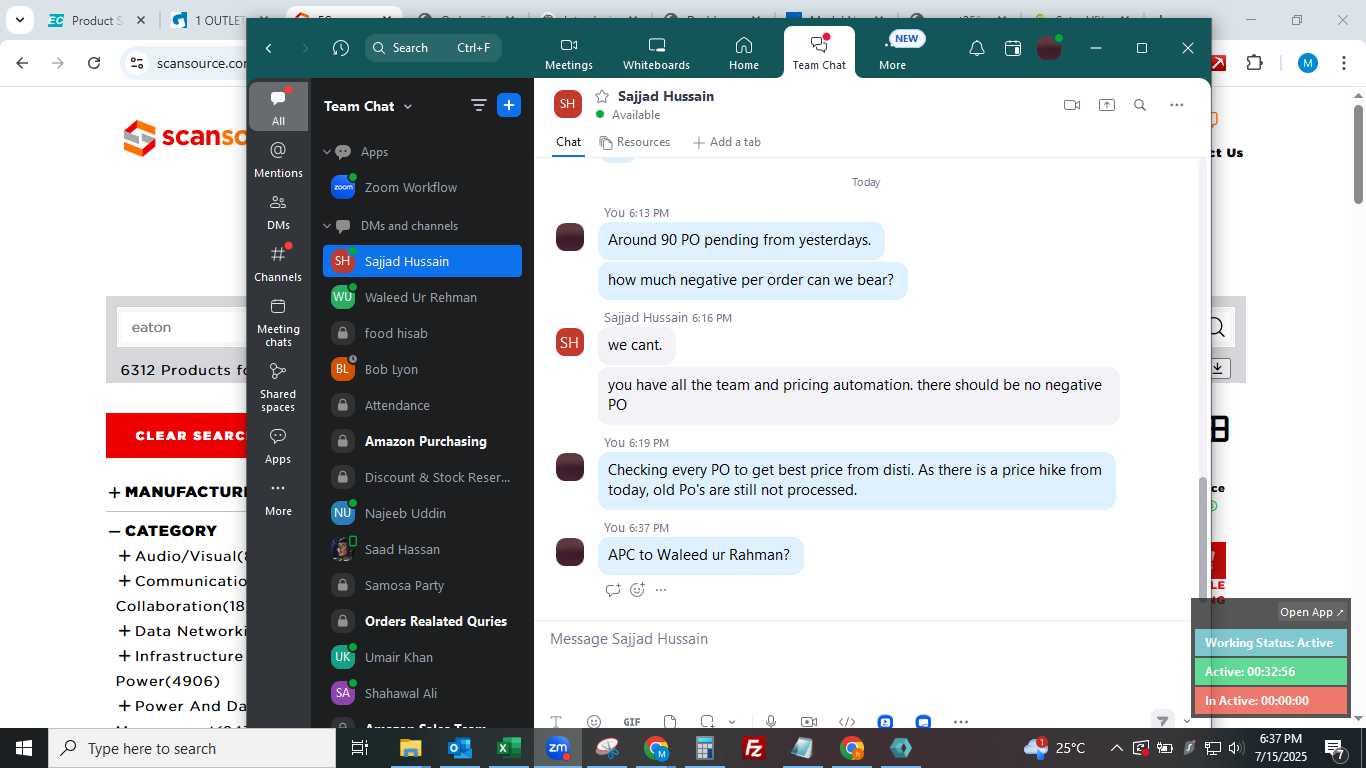The image size is (1366, 768).
Task: Toggle text formatting in the composer
Action: coord(556,722)
